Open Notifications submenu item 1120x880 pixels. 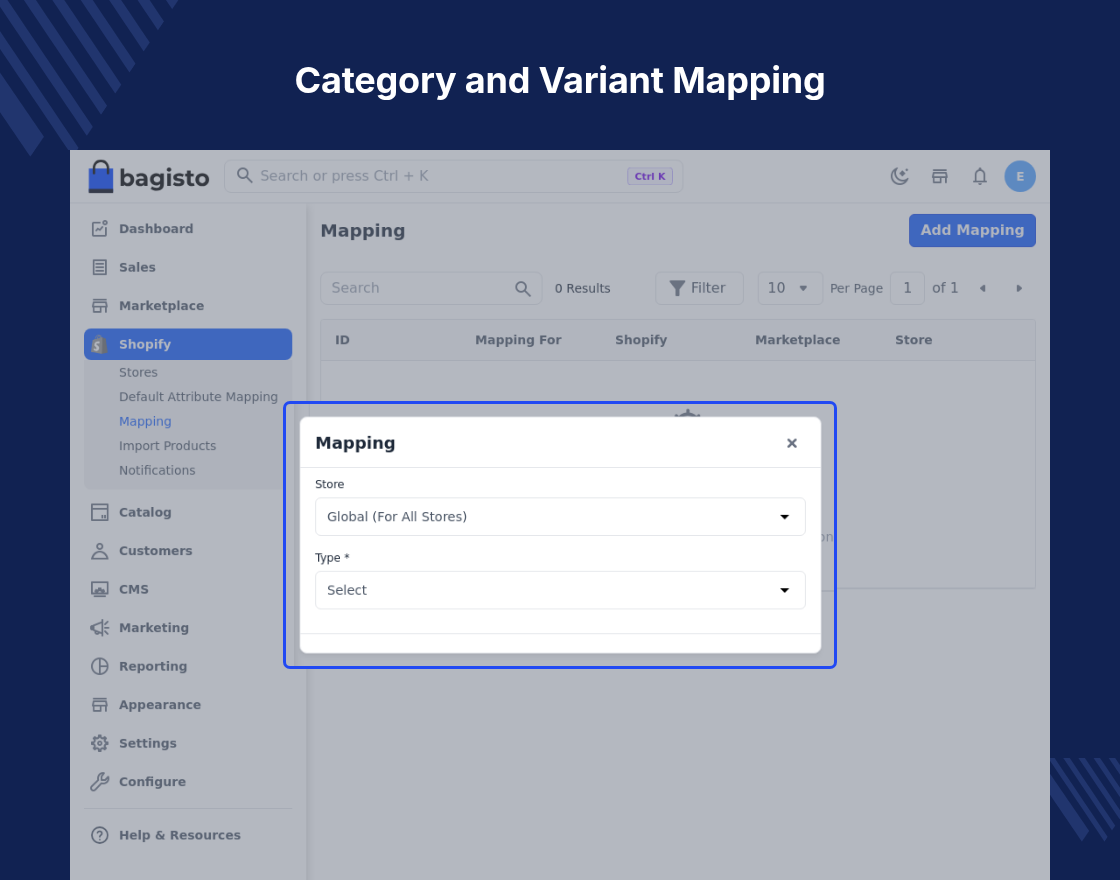click(x=157, y=470)
